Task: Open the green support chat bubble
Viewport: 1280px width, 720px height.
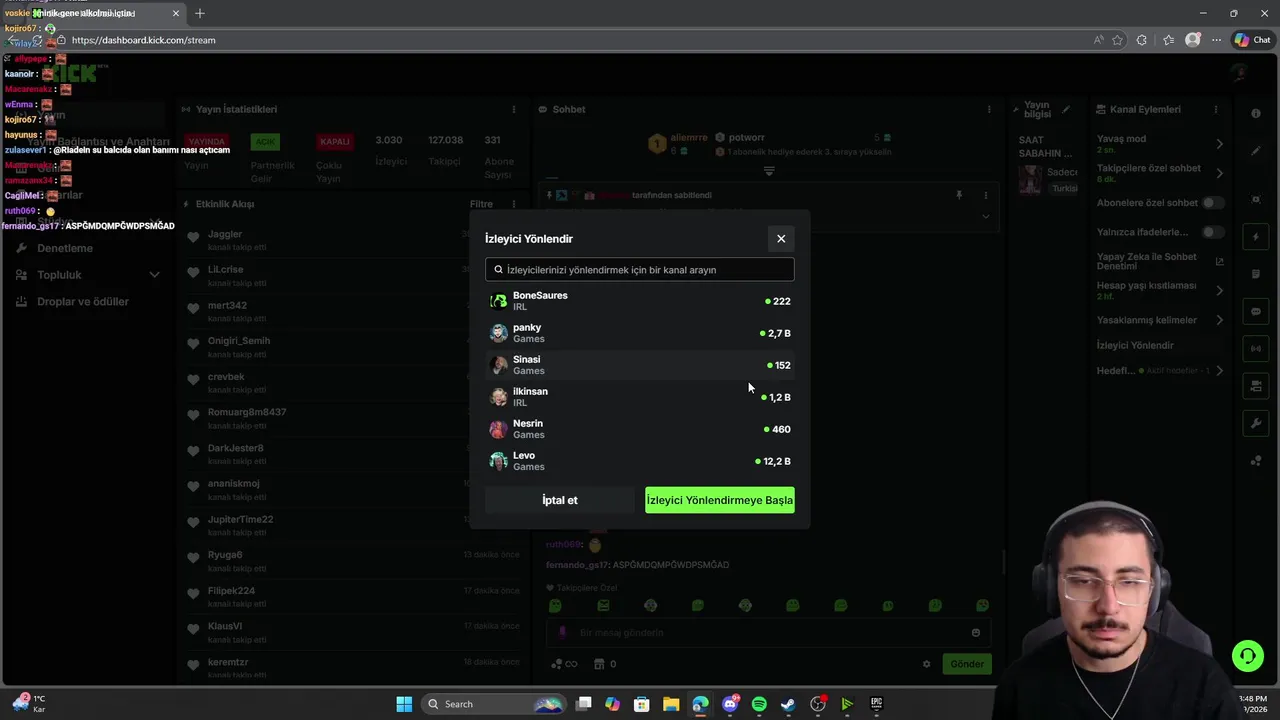Action: (1247, 656)
